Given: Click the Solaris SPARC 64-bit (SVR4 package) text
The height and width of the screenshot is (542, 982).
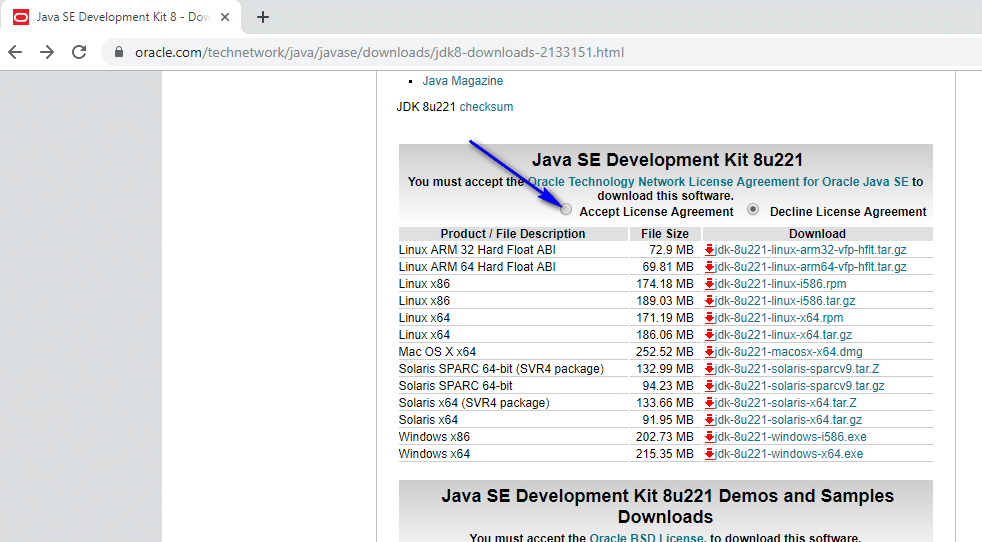Looking at the screenshot, I should (501, 369).
